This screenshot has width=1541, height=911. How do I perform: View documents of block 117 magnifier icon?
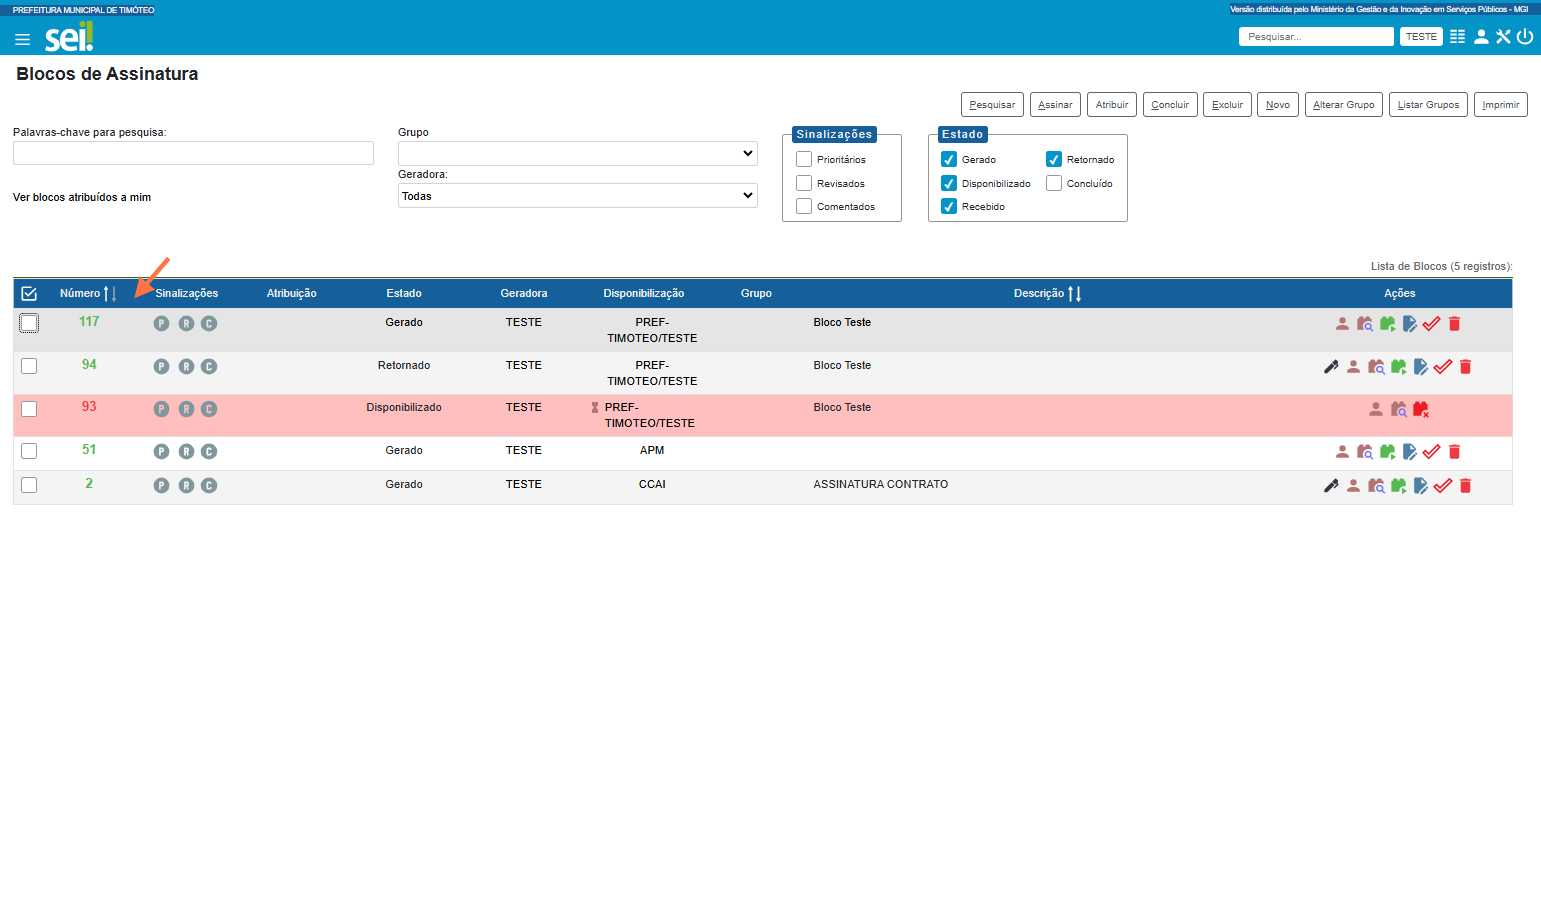(1365, 324)
